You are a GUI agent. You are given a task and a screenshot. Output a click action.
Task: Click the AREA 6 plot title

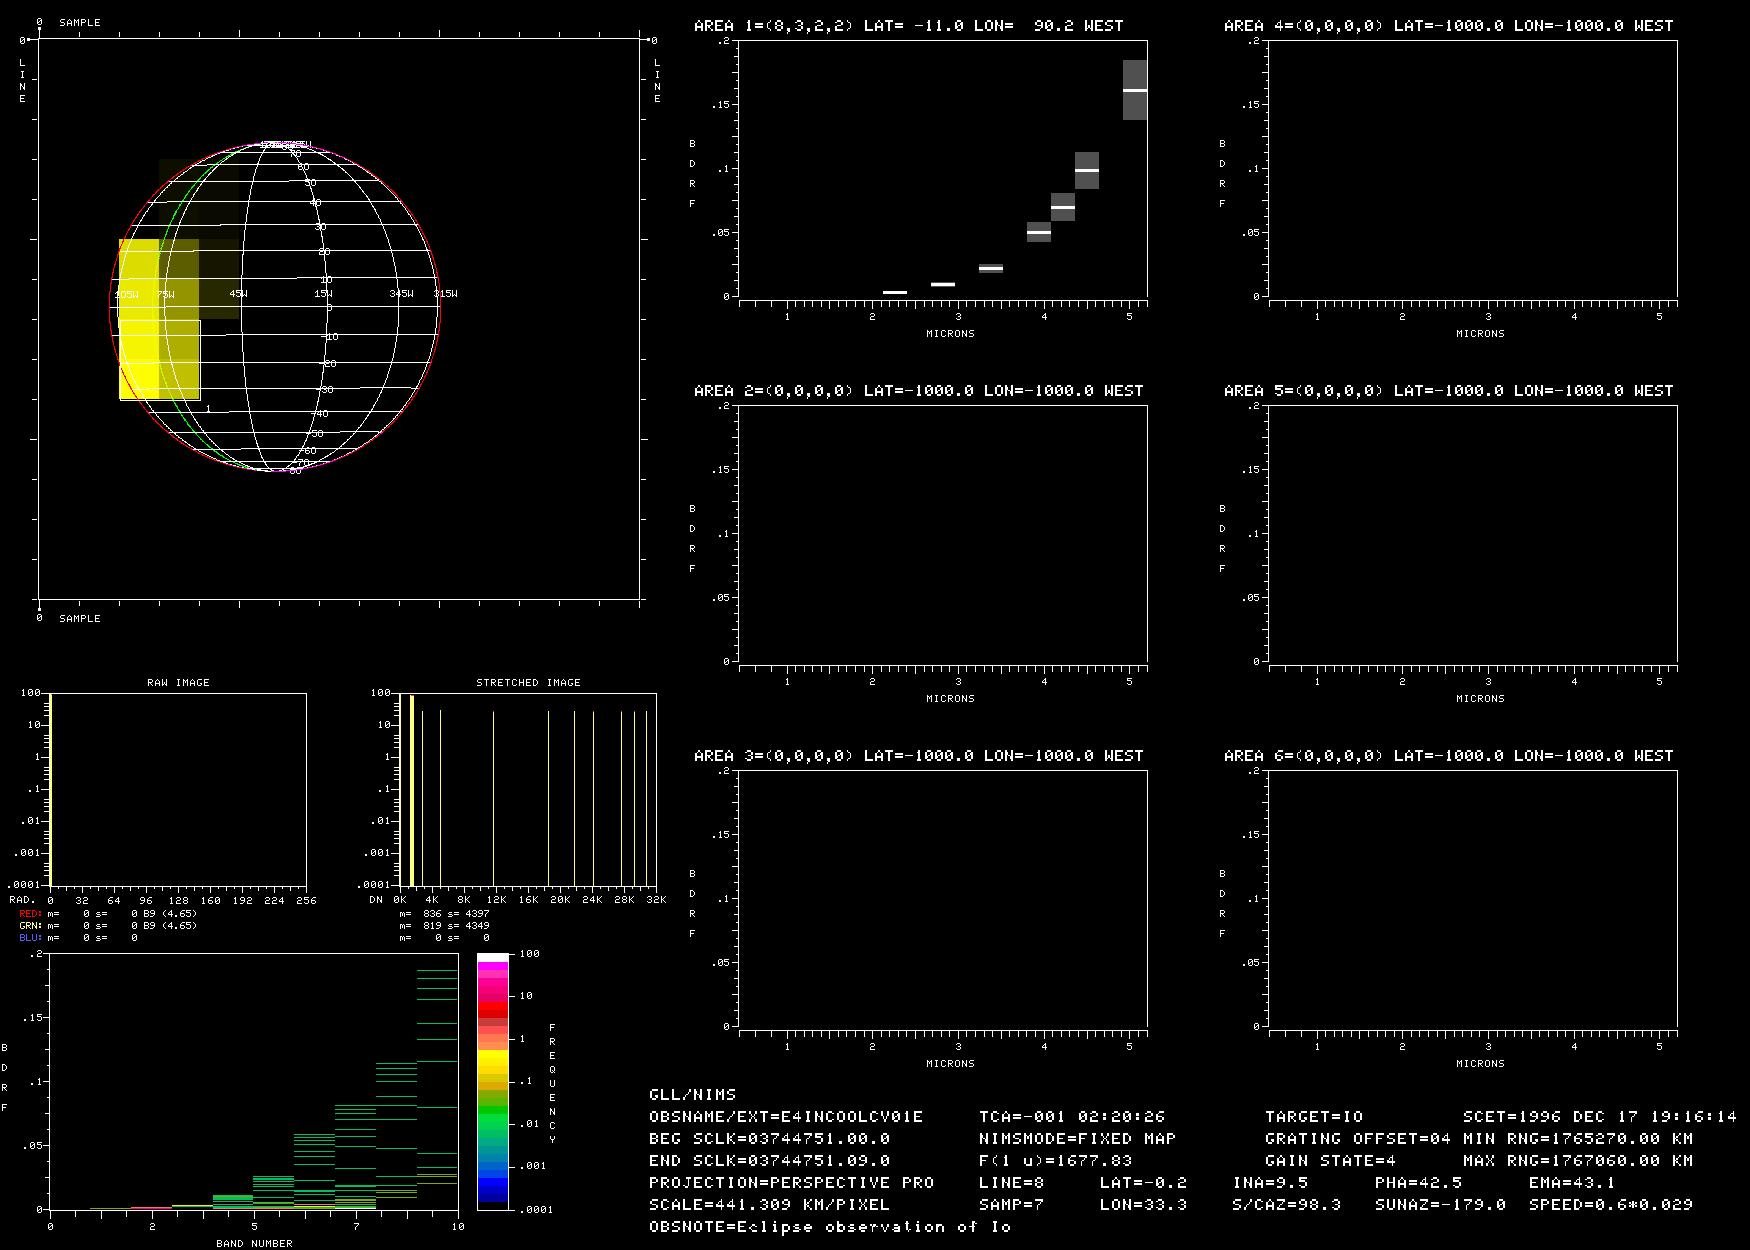[1448, 756]
